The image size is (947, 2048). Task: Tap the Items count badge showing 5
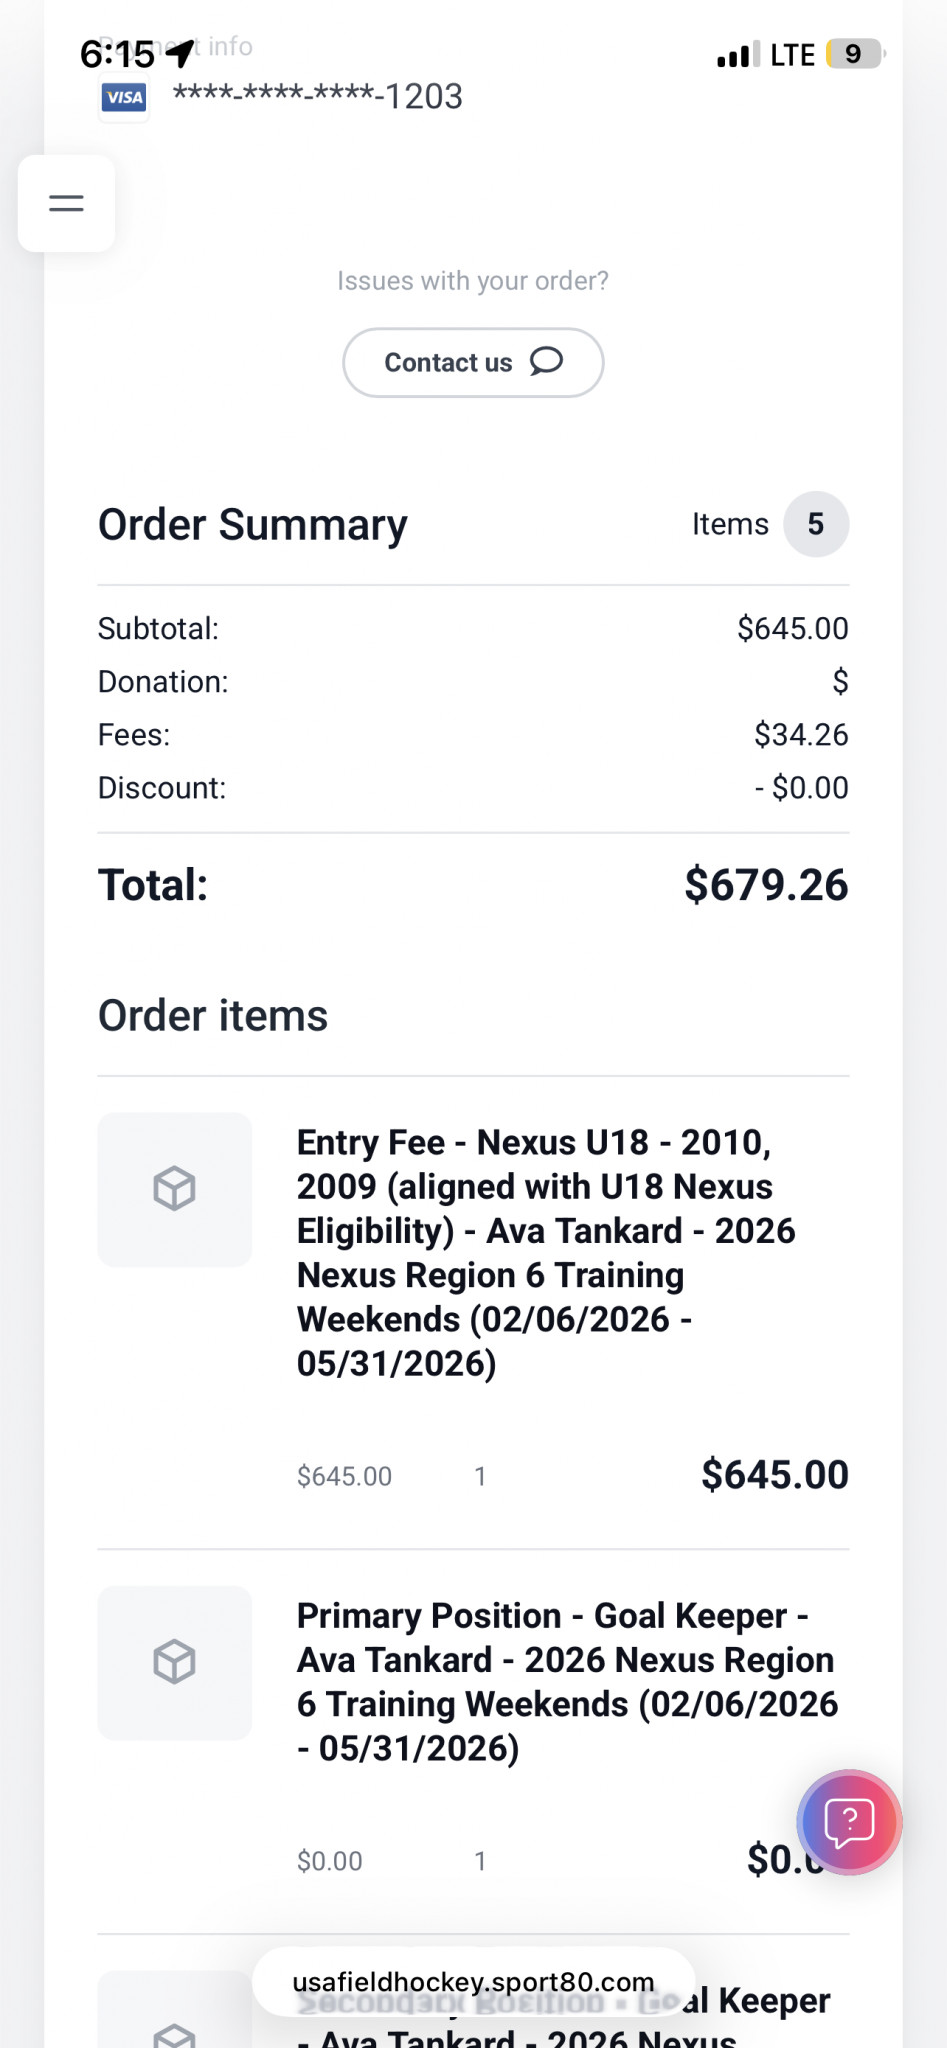pos(816,524)
